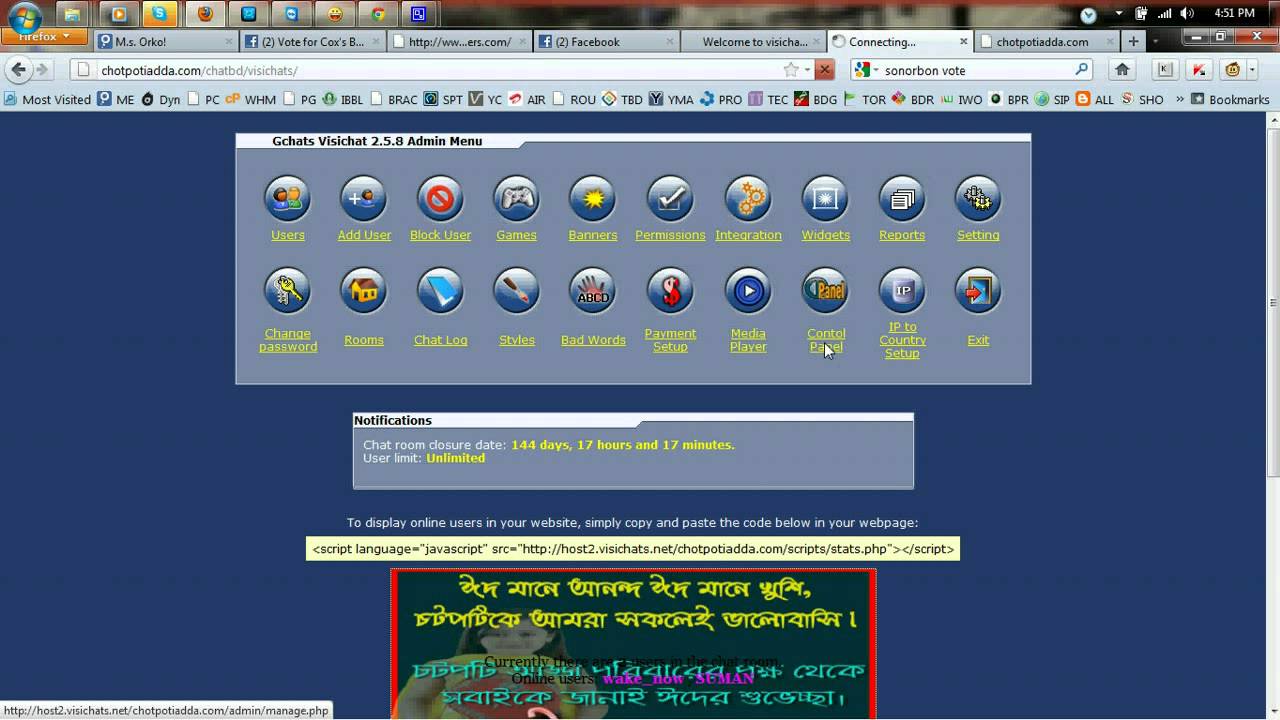1280x720 pixels.
Task: Open the Bookmarks menu on toolbar
Action: tap(1229, 99)
